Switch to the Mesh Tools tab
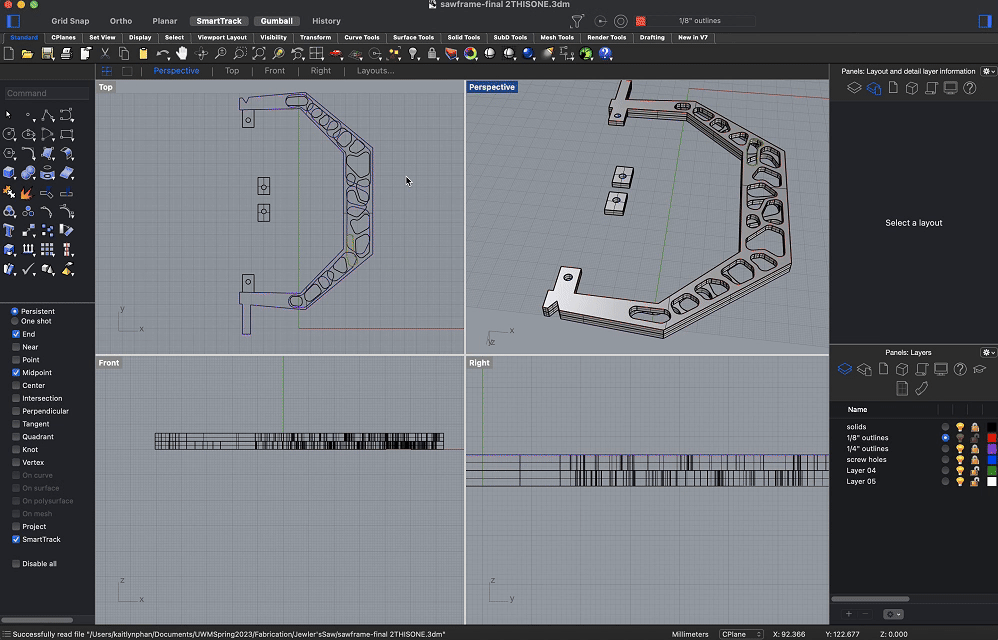The image size is (998, 640). point(557,38)
